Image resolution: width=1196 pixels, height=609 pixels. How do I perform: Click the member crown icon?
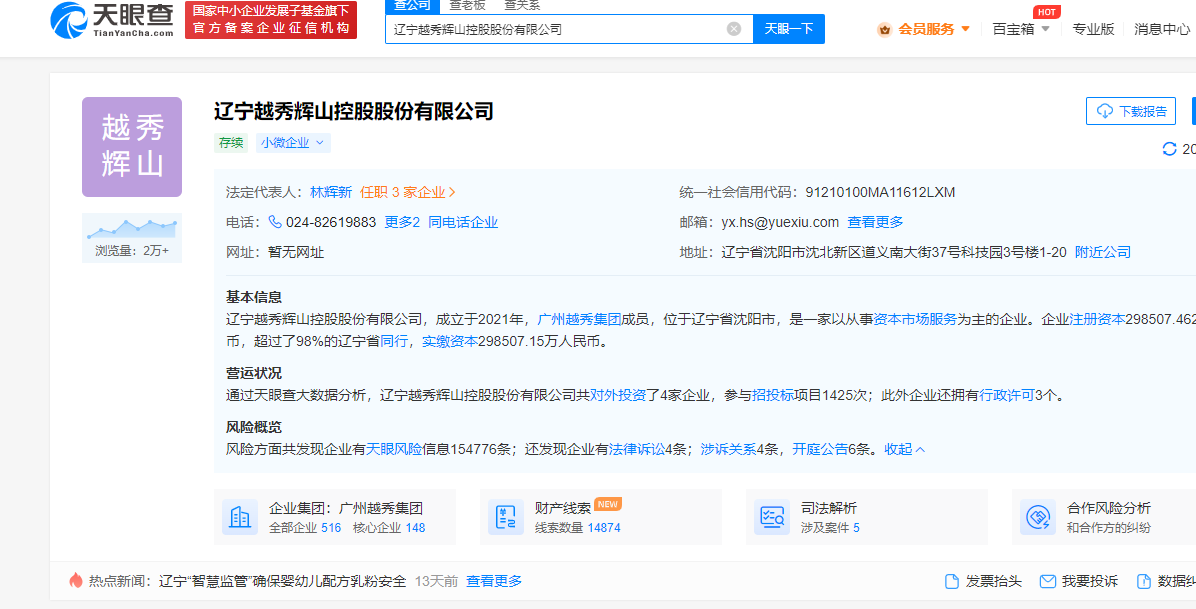point(885,30)
